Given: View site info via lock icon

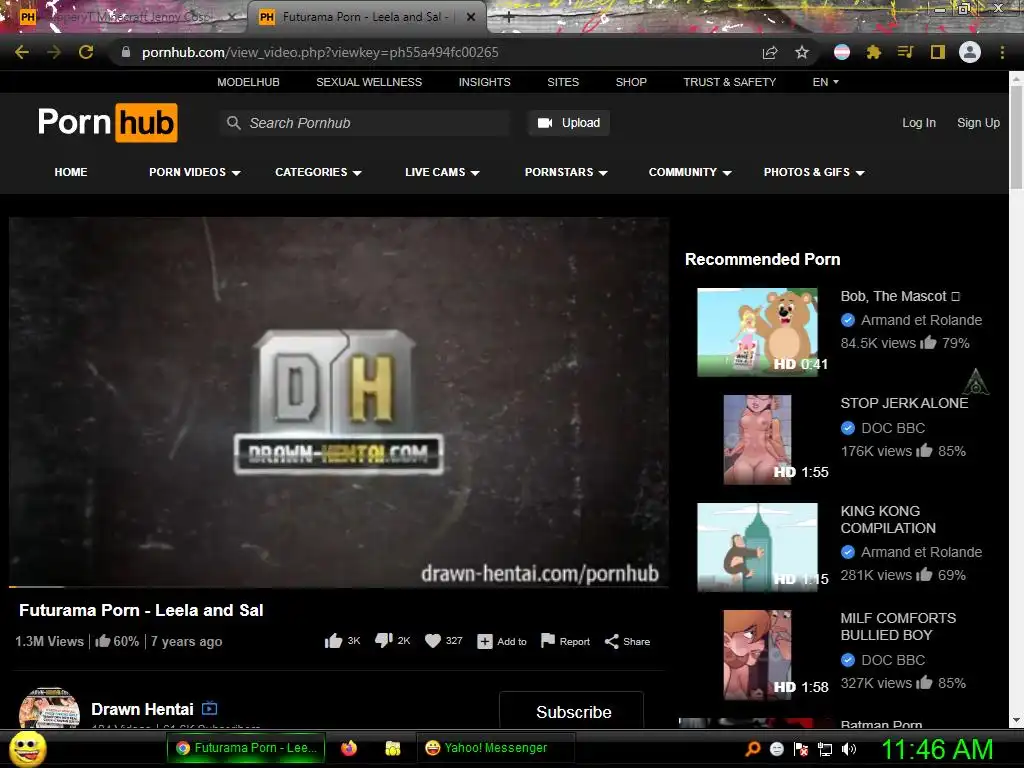Looking at the screenshot, I should pyautogui.click(x=126, y=52).
